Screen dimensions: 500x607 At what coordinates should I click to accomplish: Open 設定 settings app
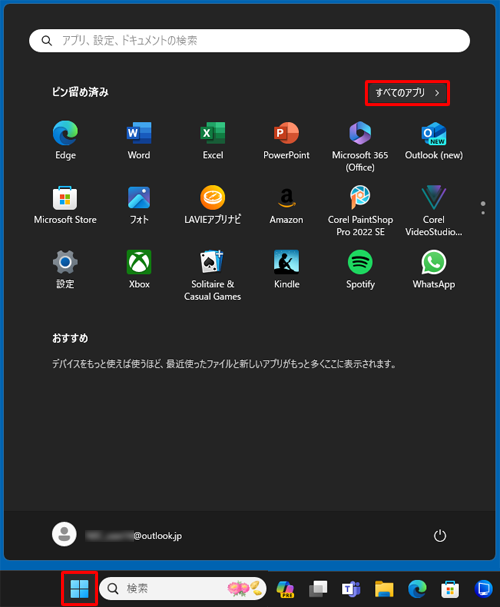click(65, 269)
